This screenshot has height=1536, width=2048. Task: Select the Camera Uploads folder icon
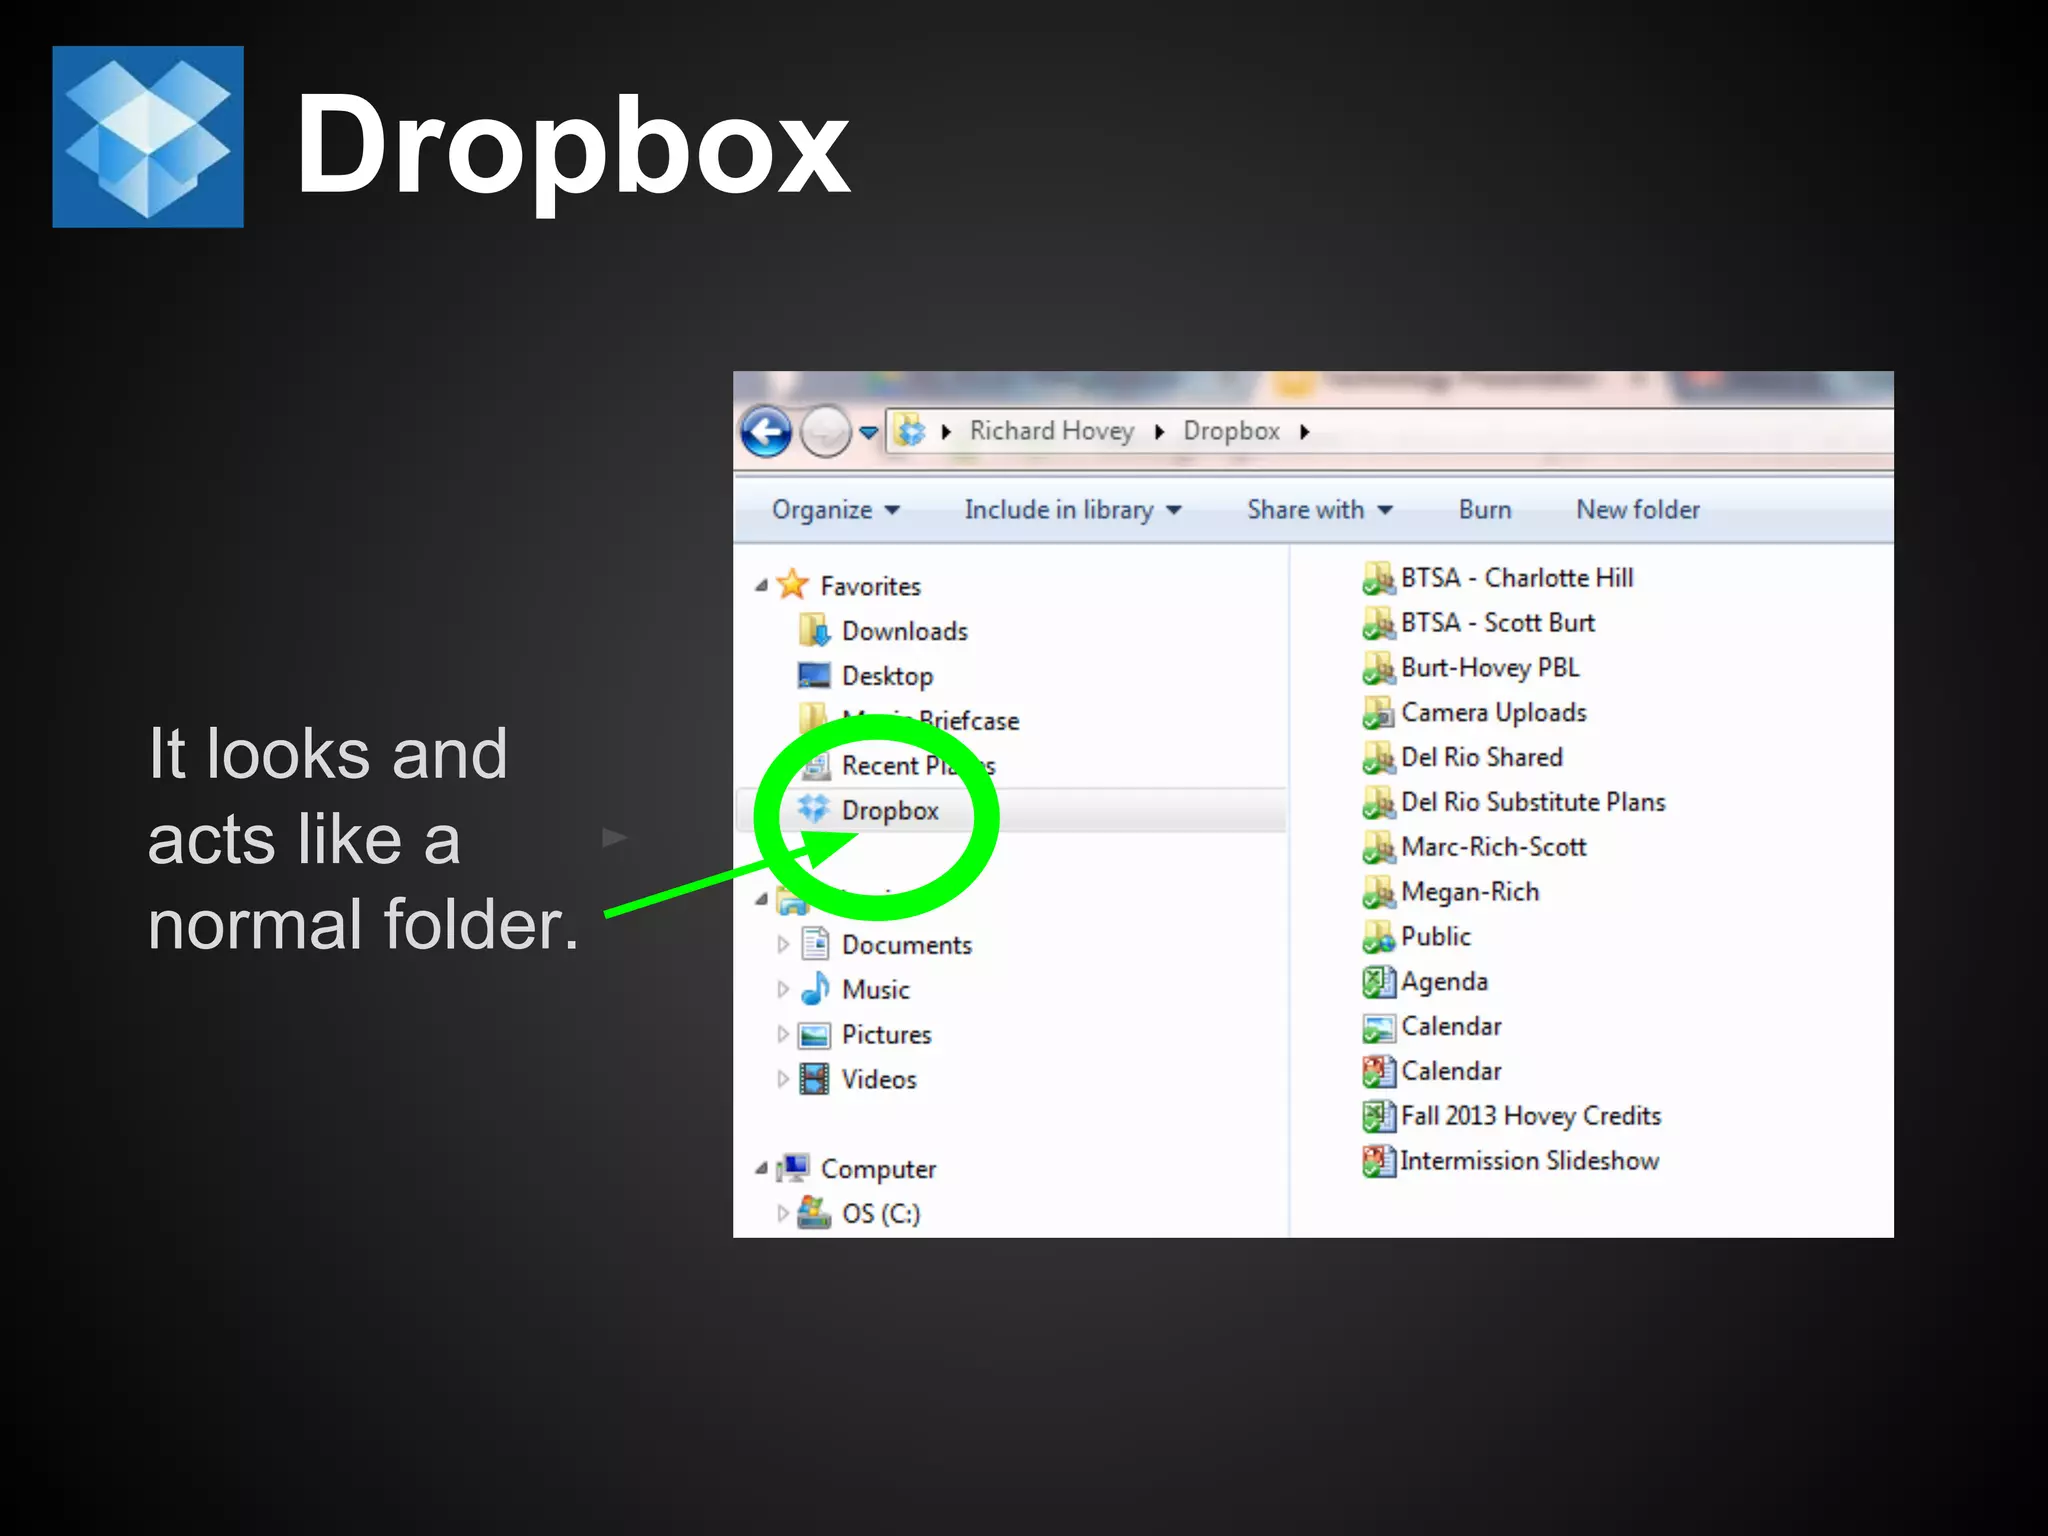pos(1378,713)
